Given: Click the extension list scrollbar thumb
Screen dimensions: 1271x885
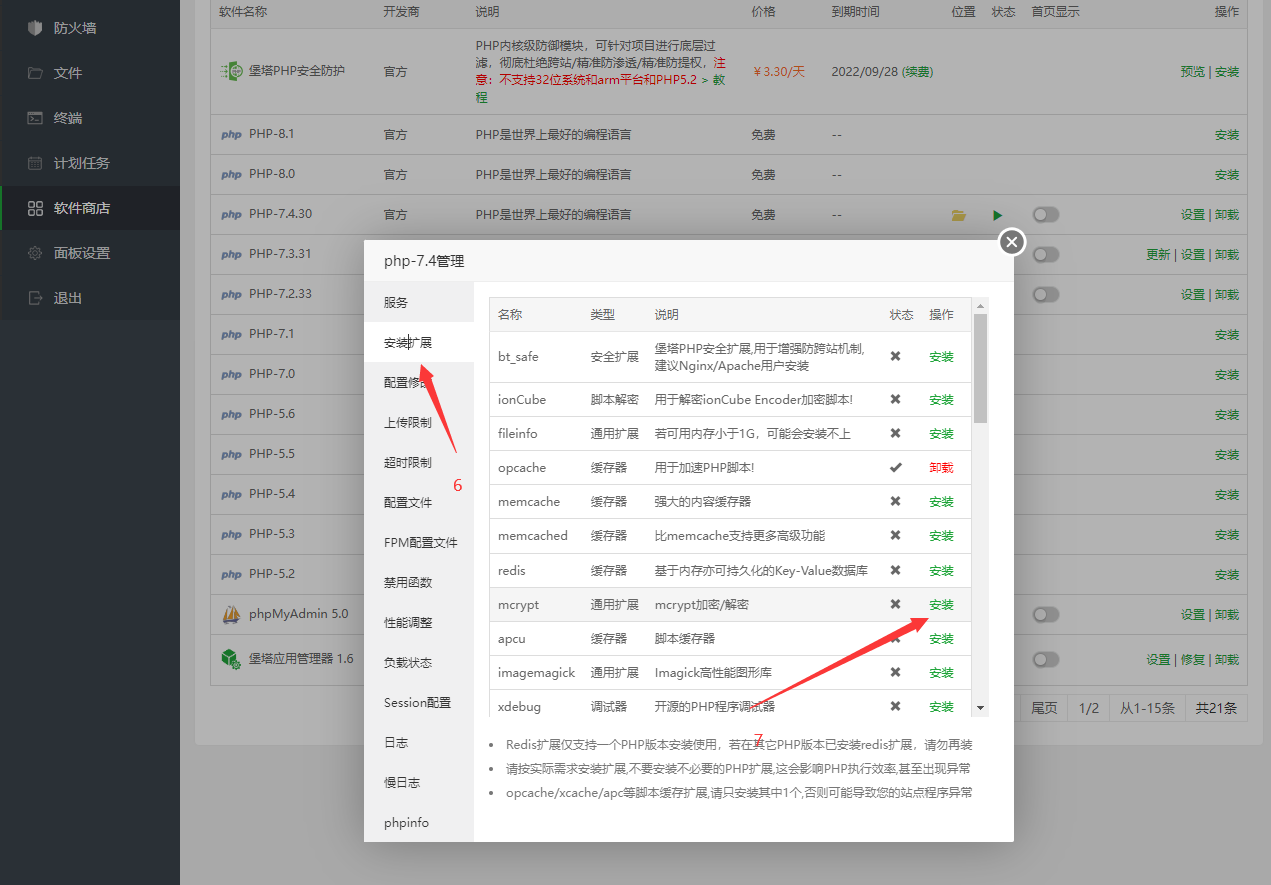Looking at the screenshot, I should (980, 368).
